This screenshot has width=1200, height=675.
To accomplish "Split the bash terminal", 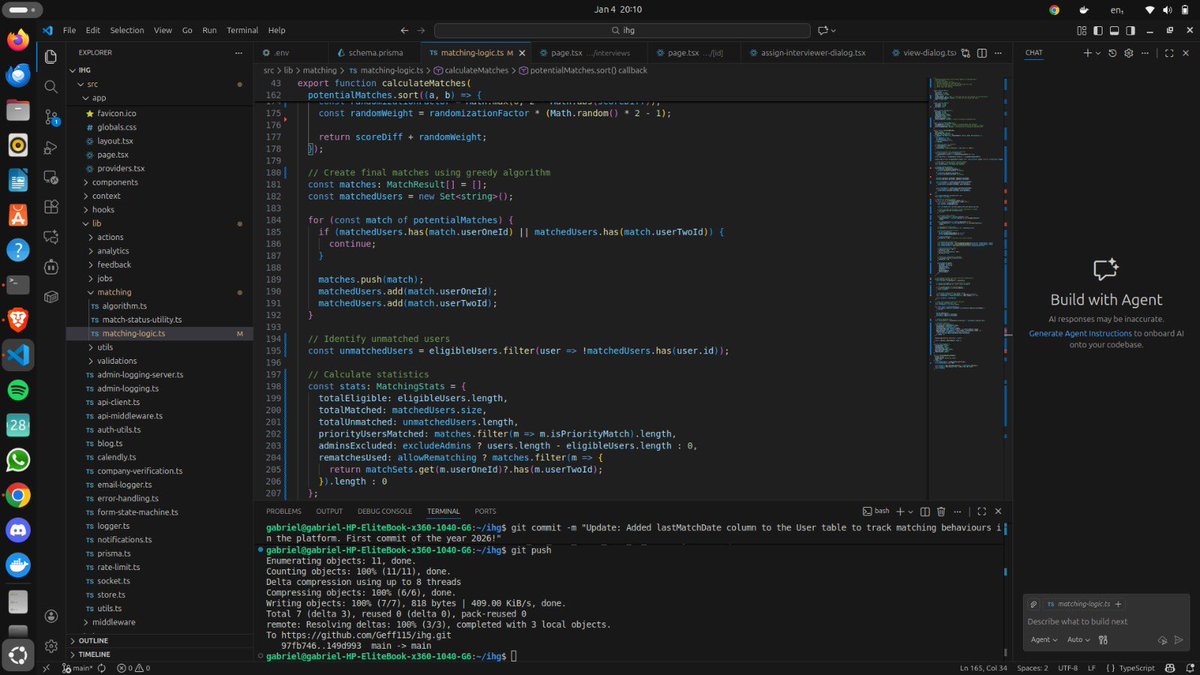I will click(x=924, y=511).
